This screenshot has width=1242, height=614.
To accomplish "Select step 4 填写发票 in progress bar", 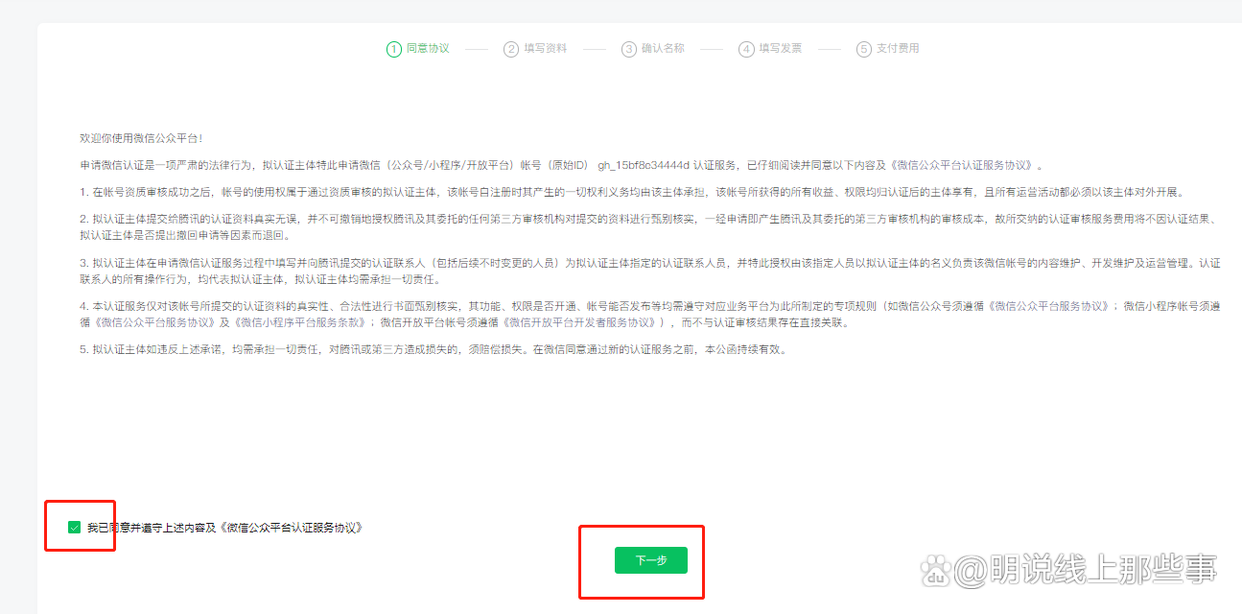I will 770,48.
